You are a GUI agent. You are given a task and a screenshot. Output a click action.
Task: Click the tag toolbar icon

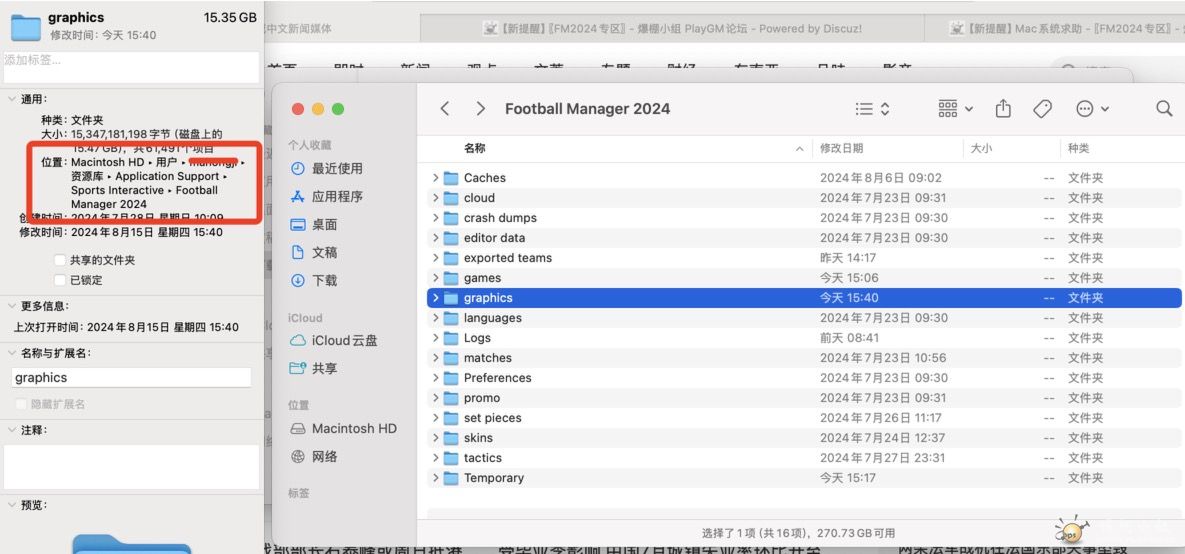[x=1042, y=109]
